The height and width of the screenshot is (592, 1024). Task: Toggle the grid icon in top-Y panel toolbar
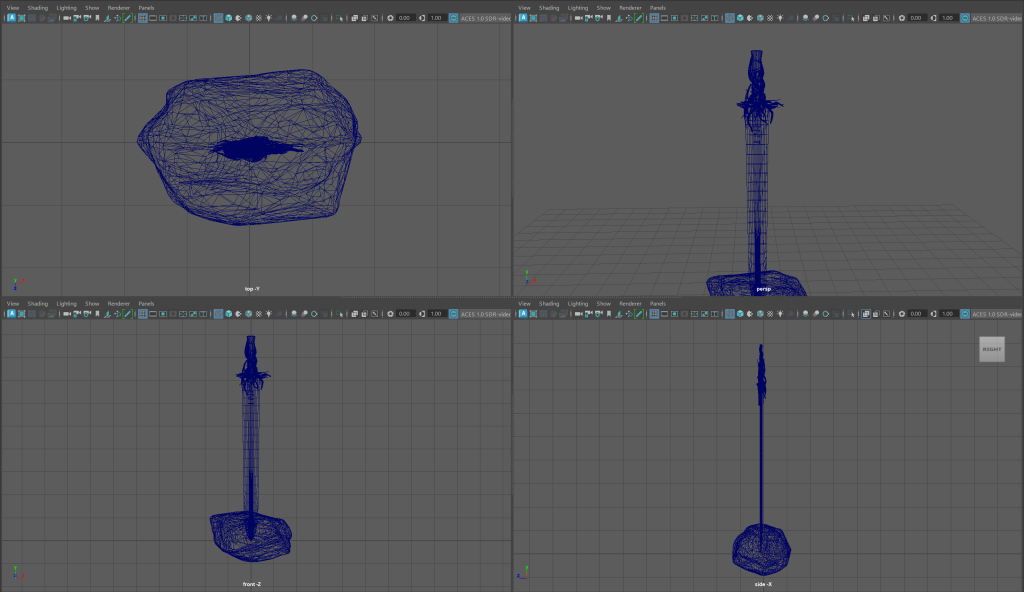(142, 18)
